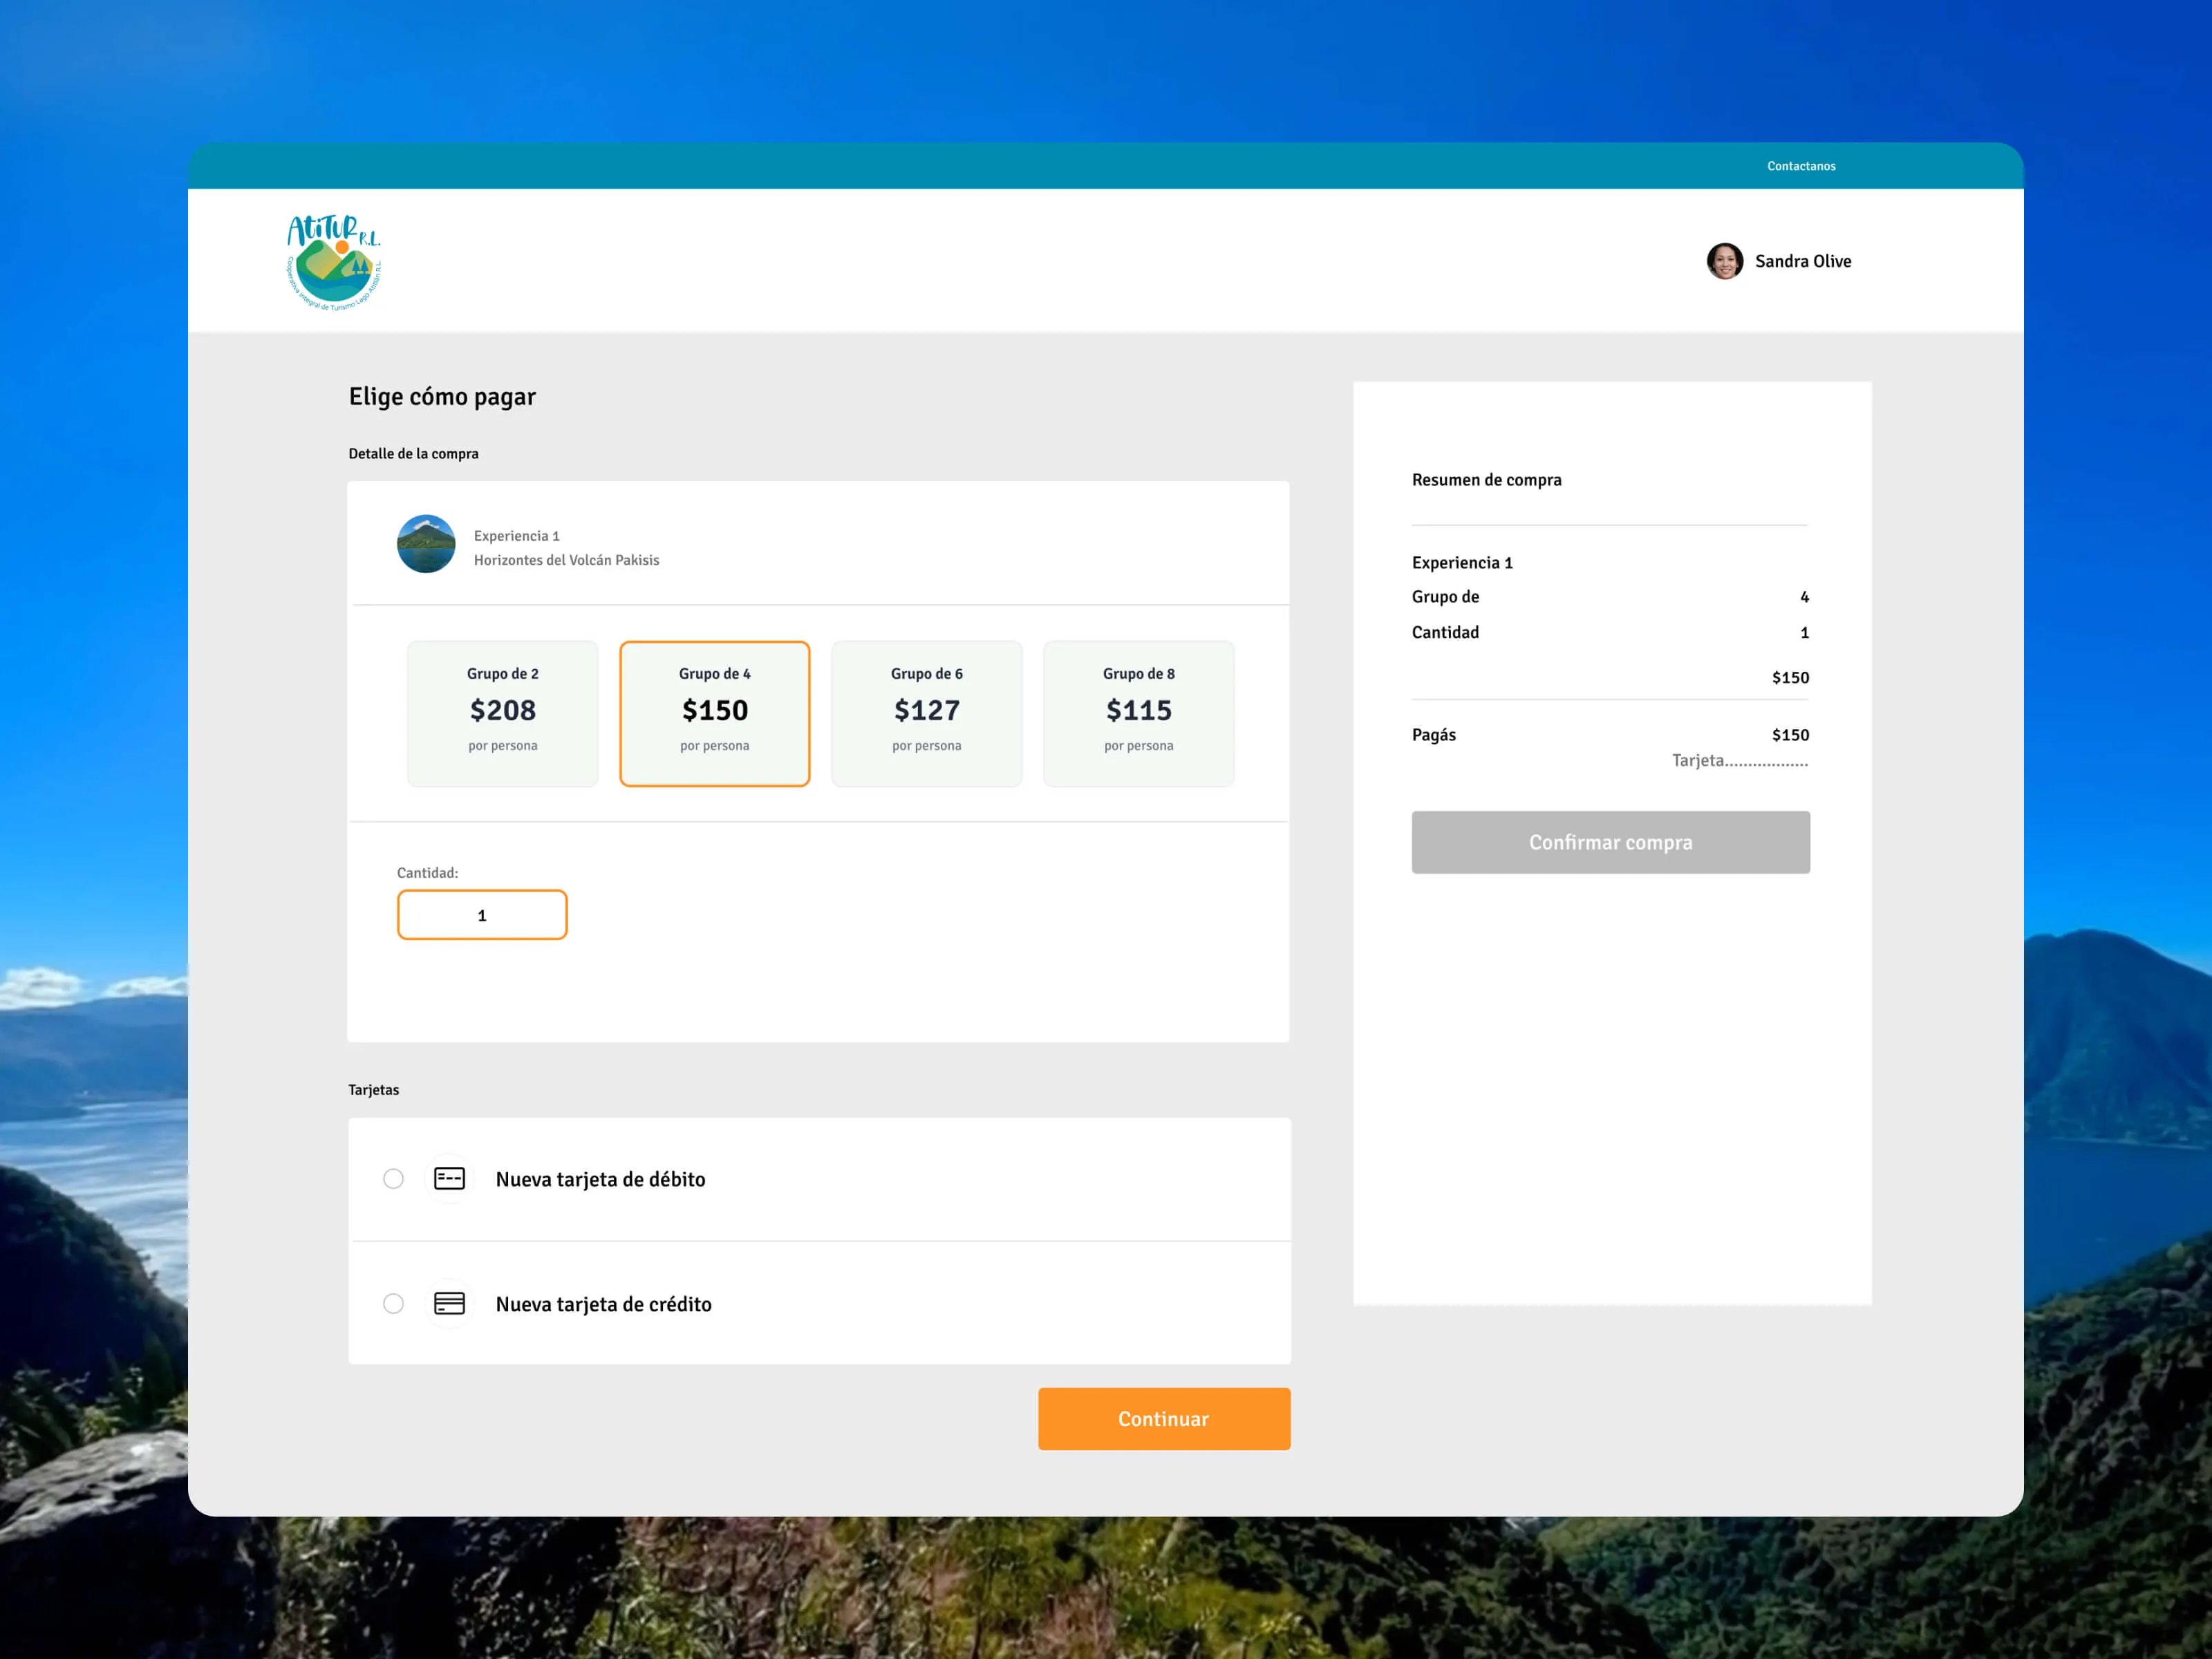
Task: Click the volcano experience thumbnail
Action: (426, 544)
